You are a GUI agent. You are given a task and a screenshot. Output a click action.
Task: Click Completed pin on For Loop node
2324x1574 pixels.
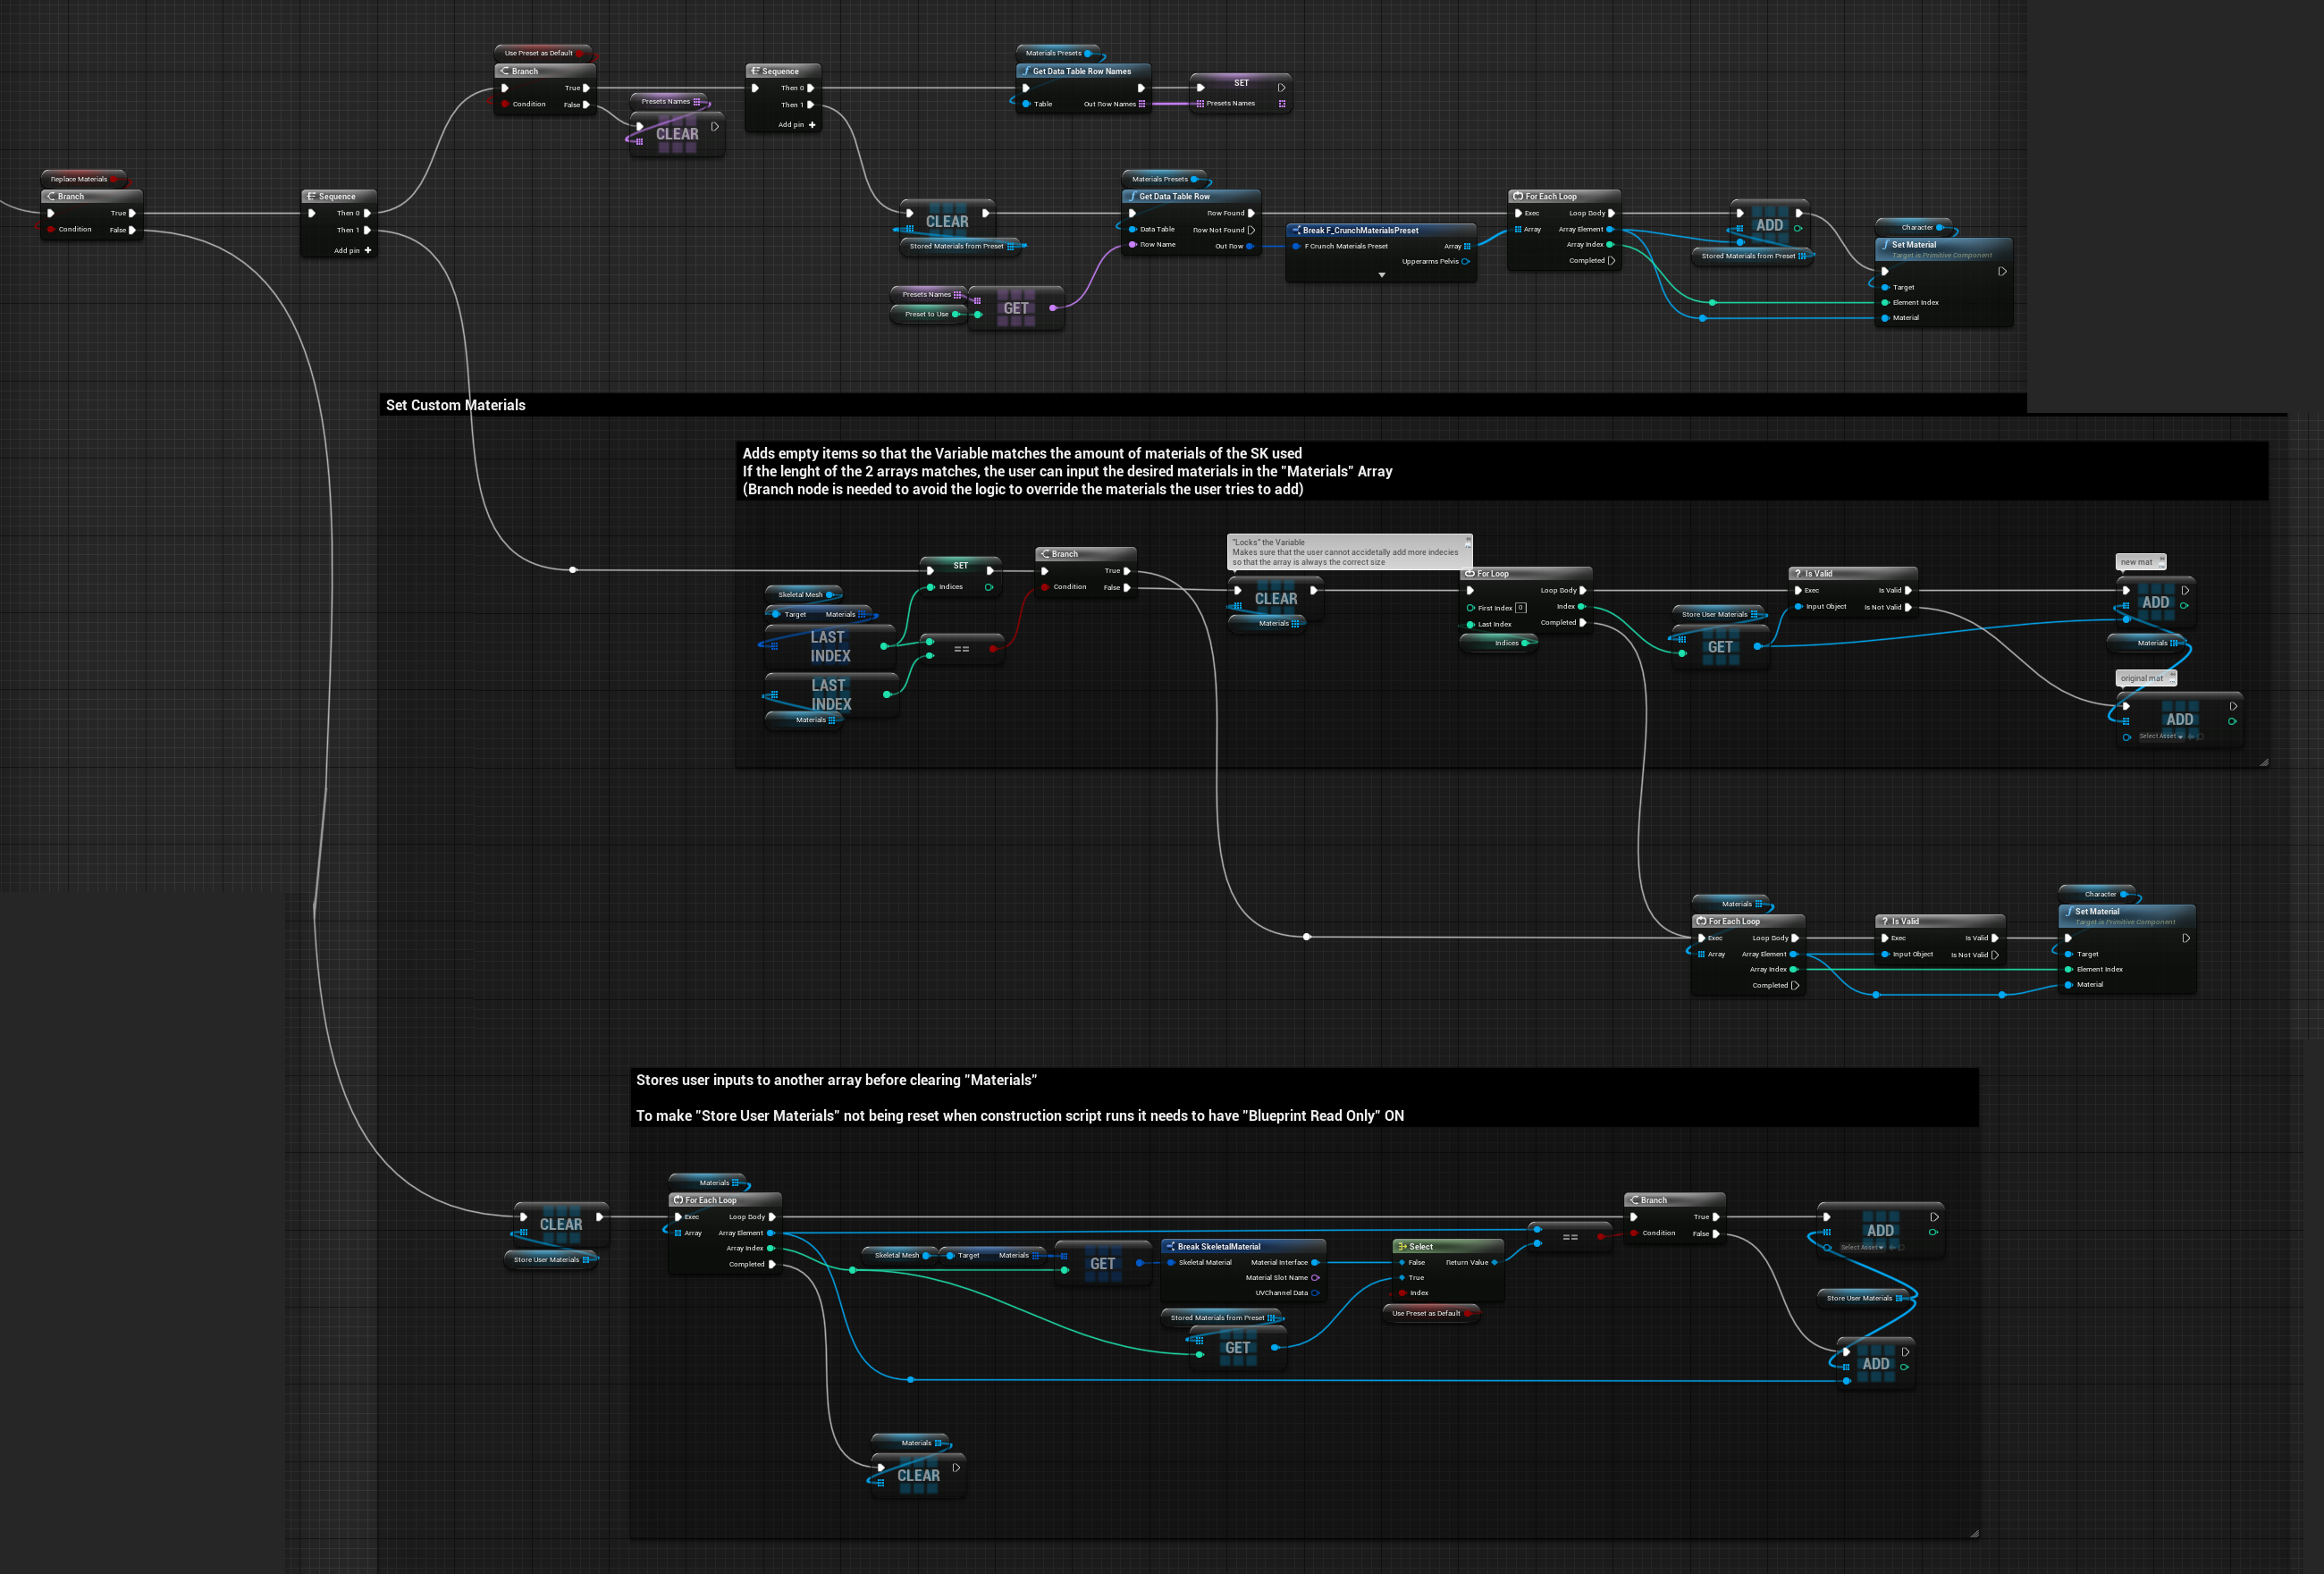tap(1583, 623)
